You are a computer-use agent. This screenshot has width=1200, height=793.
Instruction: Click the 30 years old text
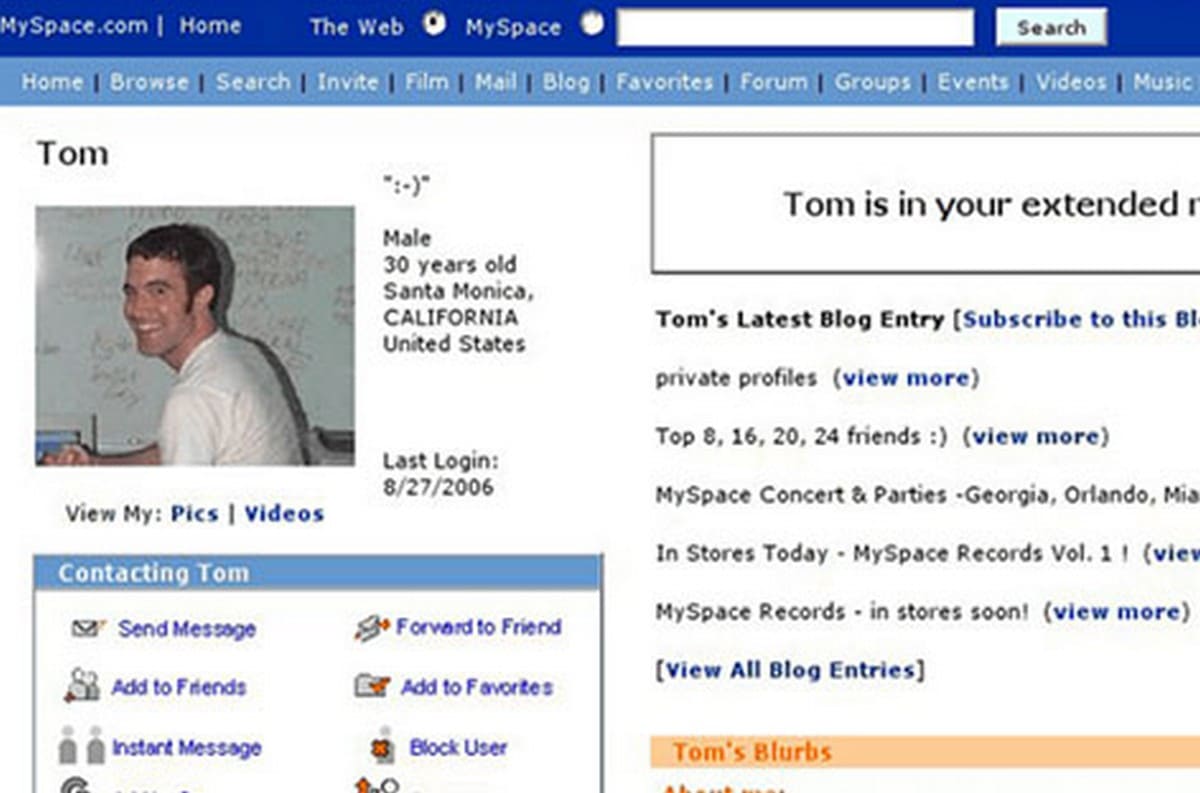(x=450, y=265)
